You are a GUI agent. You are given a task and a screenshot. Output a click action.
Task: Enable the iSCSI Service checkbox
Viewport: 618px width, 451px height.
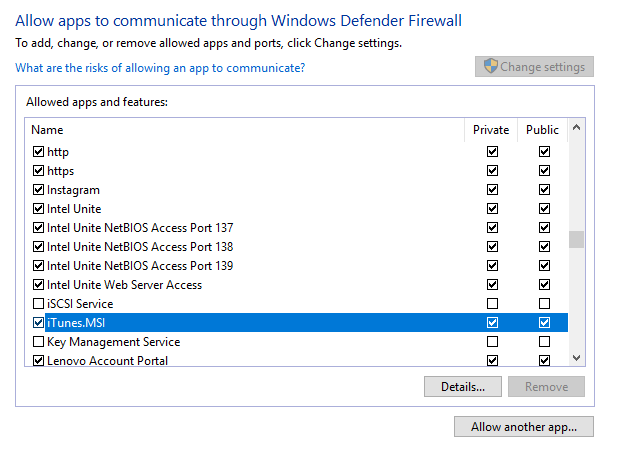click(x=39, y=304)
